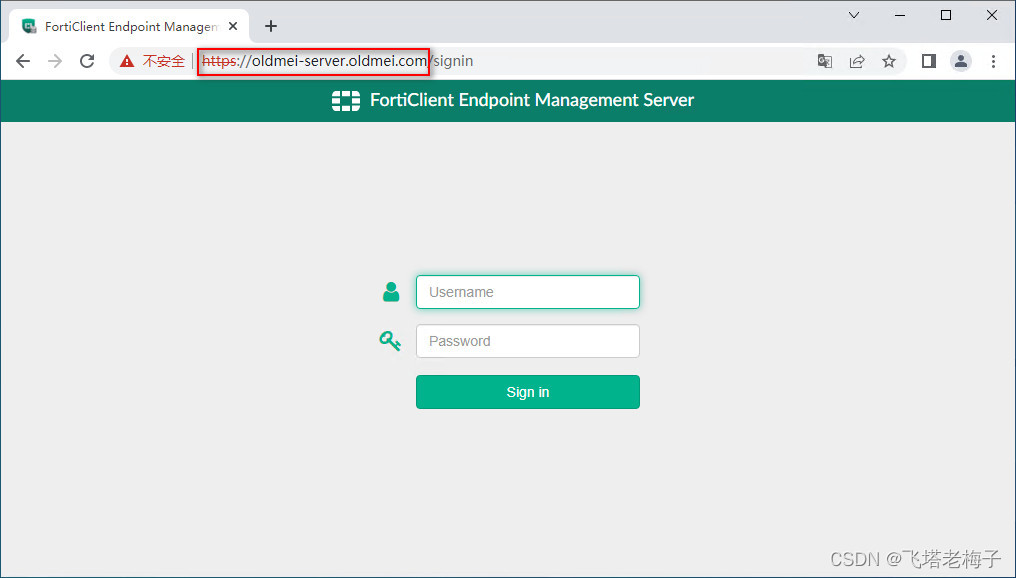Reload the page with the refresh icon
Screen dimensions: 1016x578
pos(87,60)
